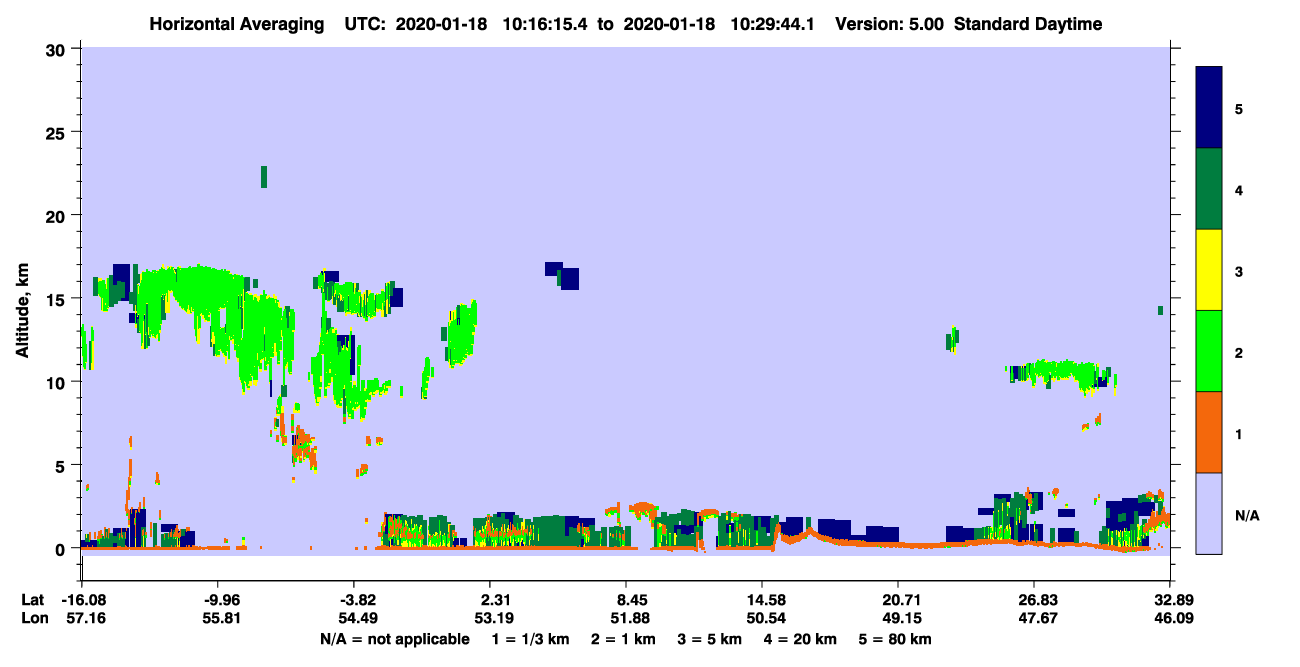Viewport: 1300px width, 667px height.
Task: Click the end time '10:29:44.1' in the title
Action: 771,24
